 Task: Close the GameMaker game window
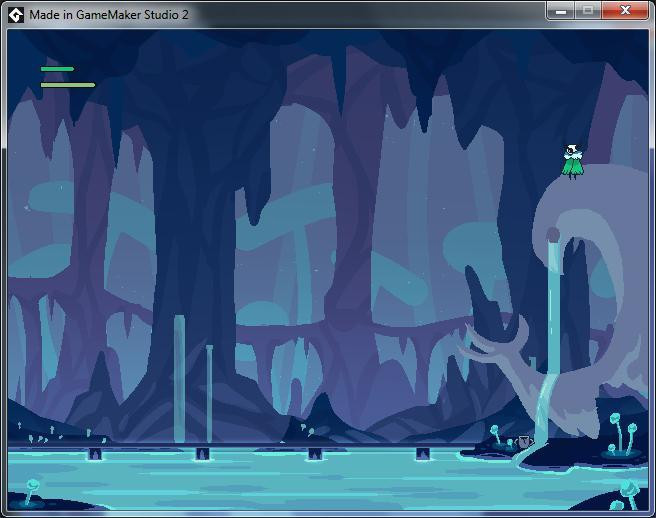[x=625, y=11]
